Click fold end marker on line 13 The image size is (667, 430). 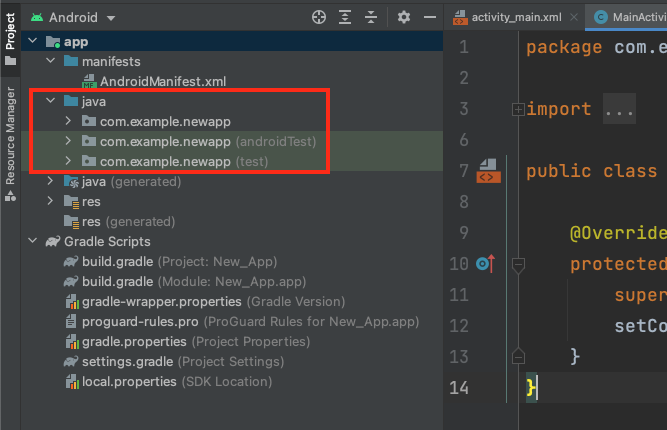(x=518, y=356)
